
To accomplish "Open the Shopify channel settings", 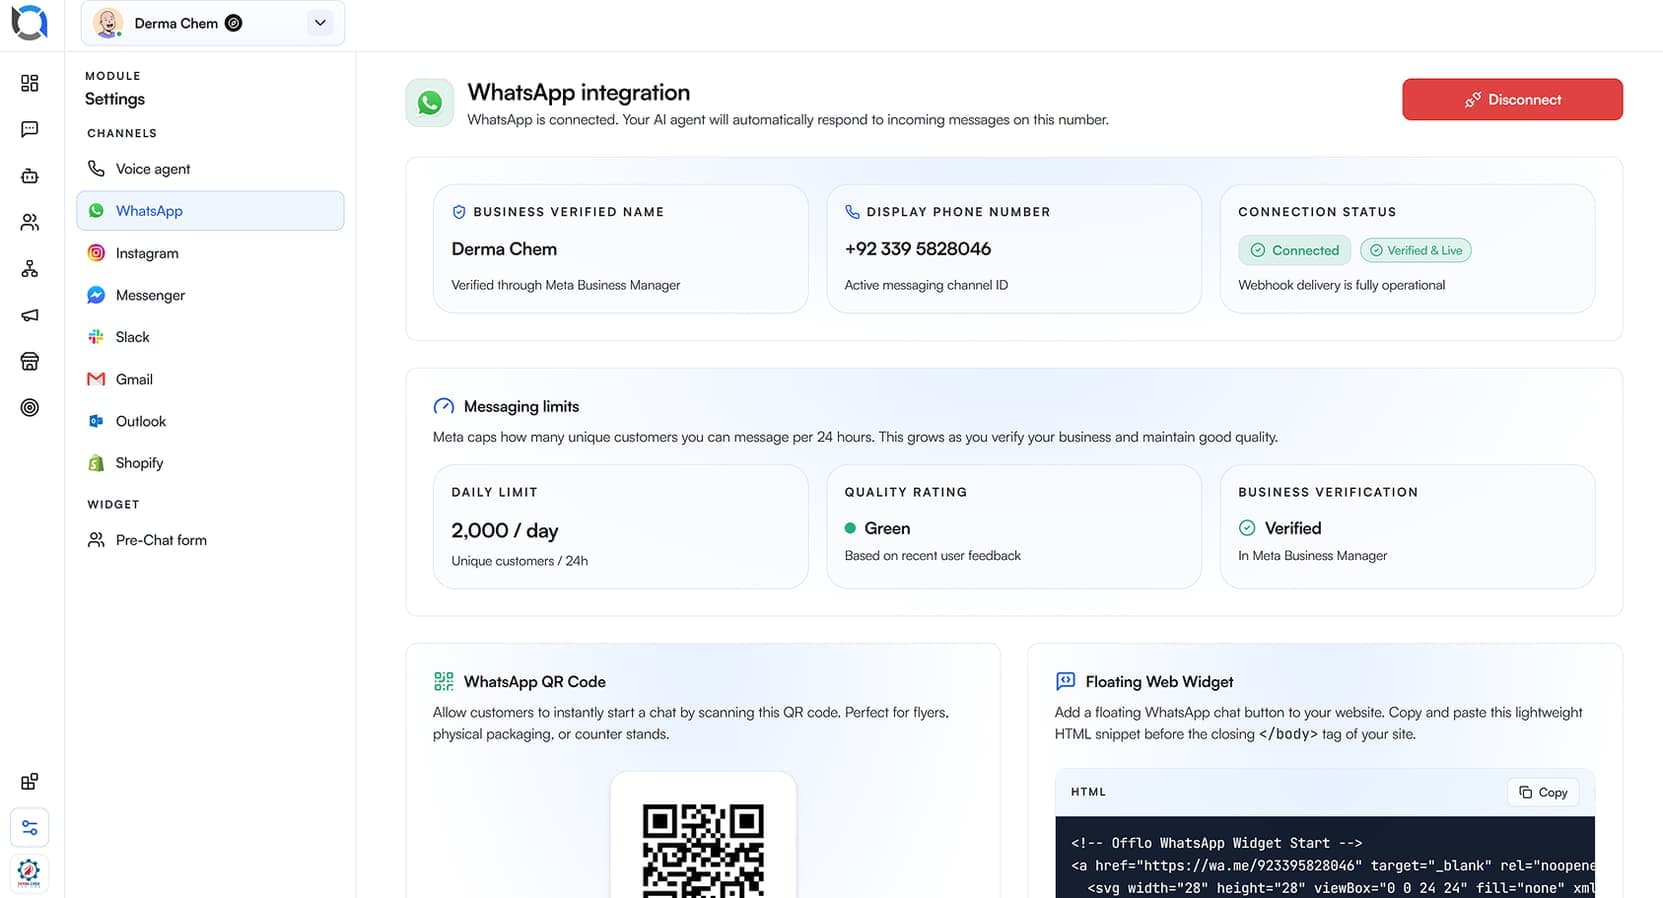I will (210, 463).
